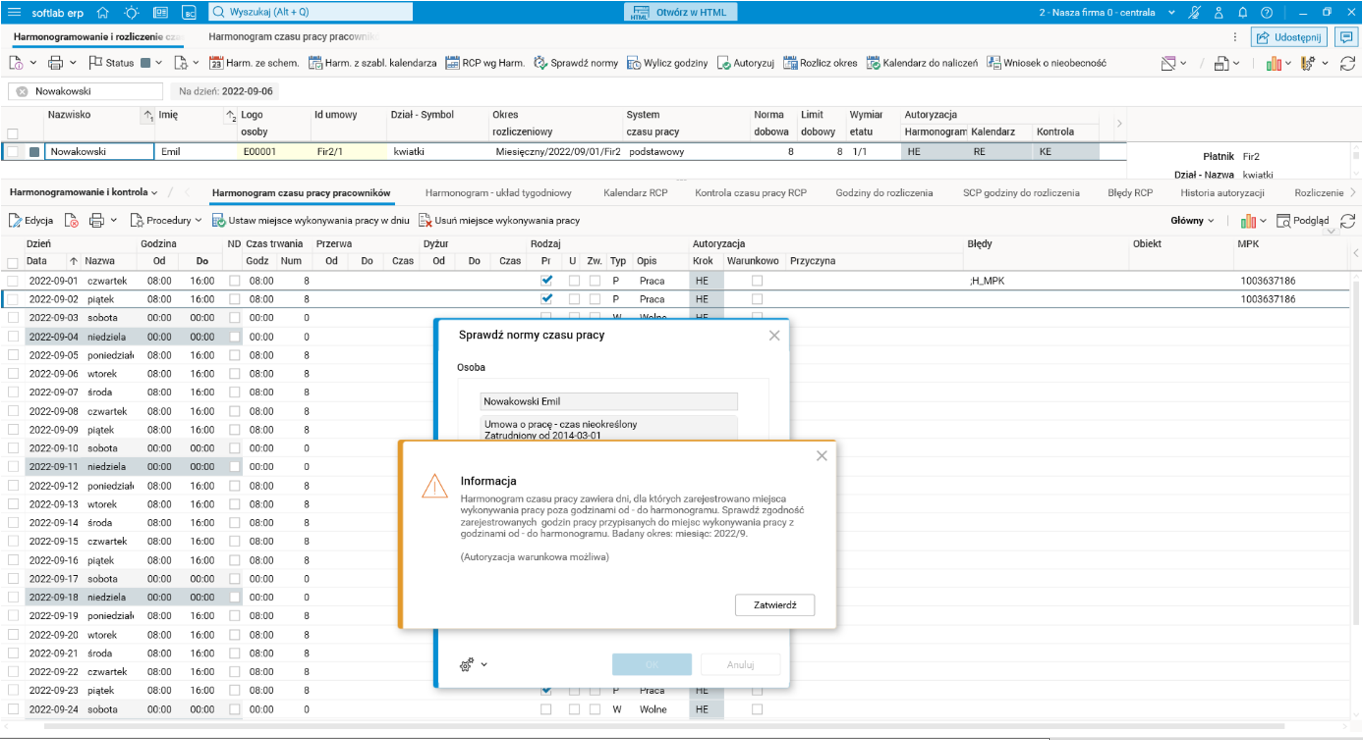Click Ustaw miejsce wykonywania pracy w dniu

click(x=310, y=220)
